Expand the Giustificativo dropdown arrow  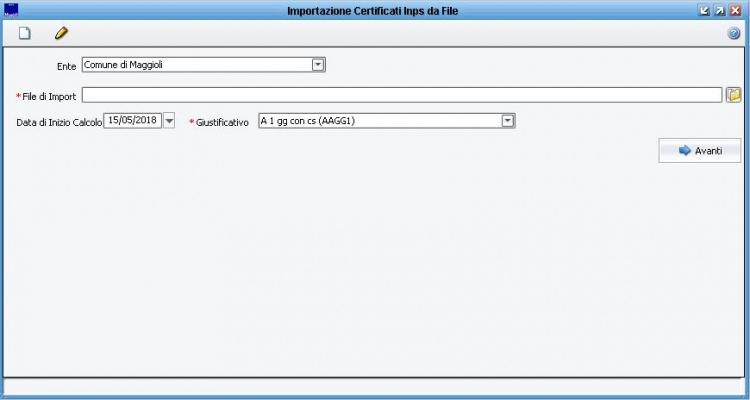pyautogui.click(x=507, y=121)
